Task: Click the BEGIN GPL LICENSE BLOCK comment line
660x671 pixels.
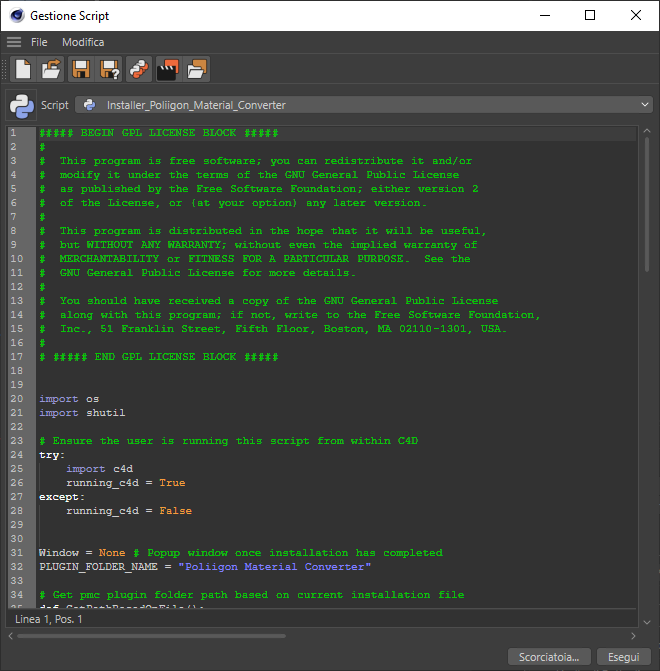Action: tap(159, 133)
